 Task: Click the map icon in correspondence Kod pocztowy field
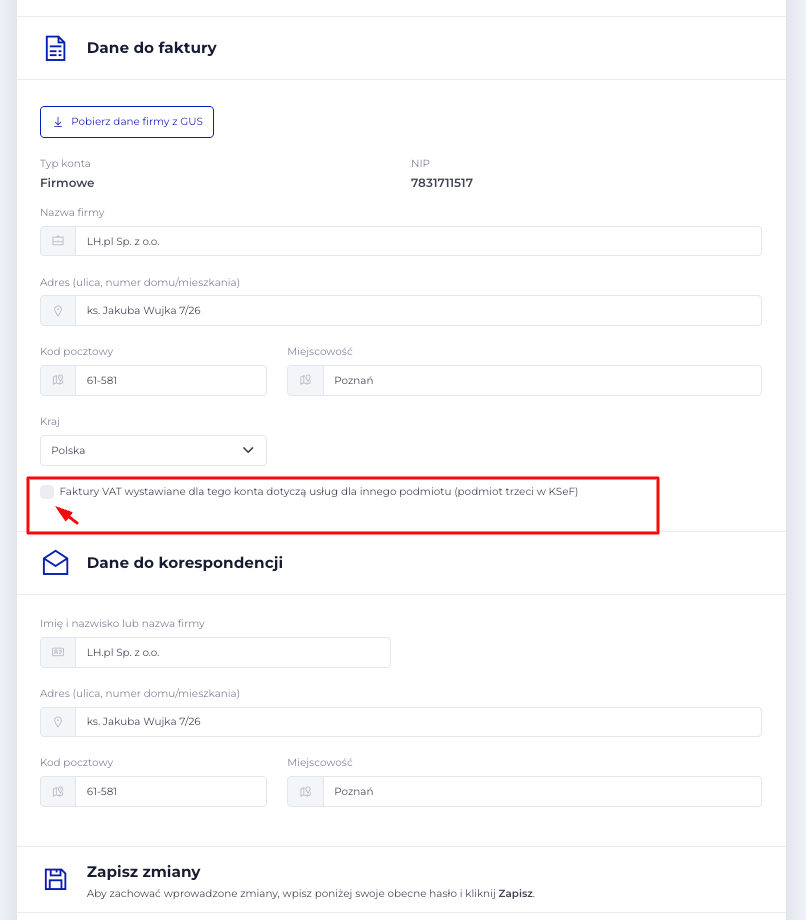click(58, 791)
